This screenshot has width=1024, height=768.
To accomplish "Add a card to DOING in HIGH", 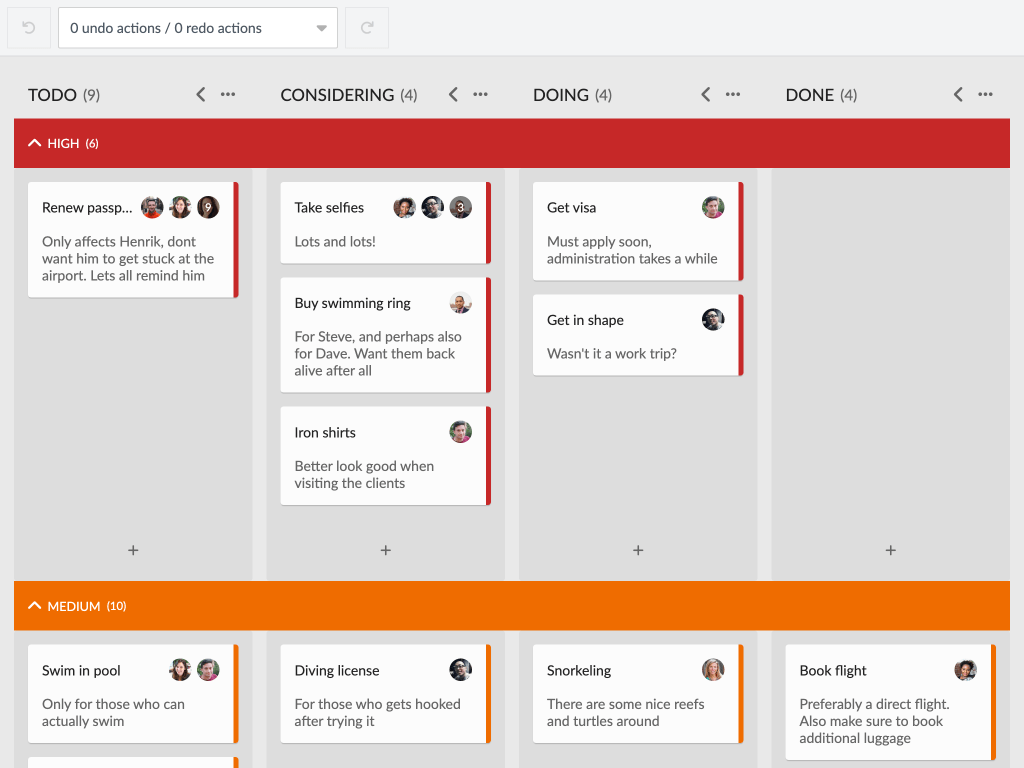I will (638, 551).
